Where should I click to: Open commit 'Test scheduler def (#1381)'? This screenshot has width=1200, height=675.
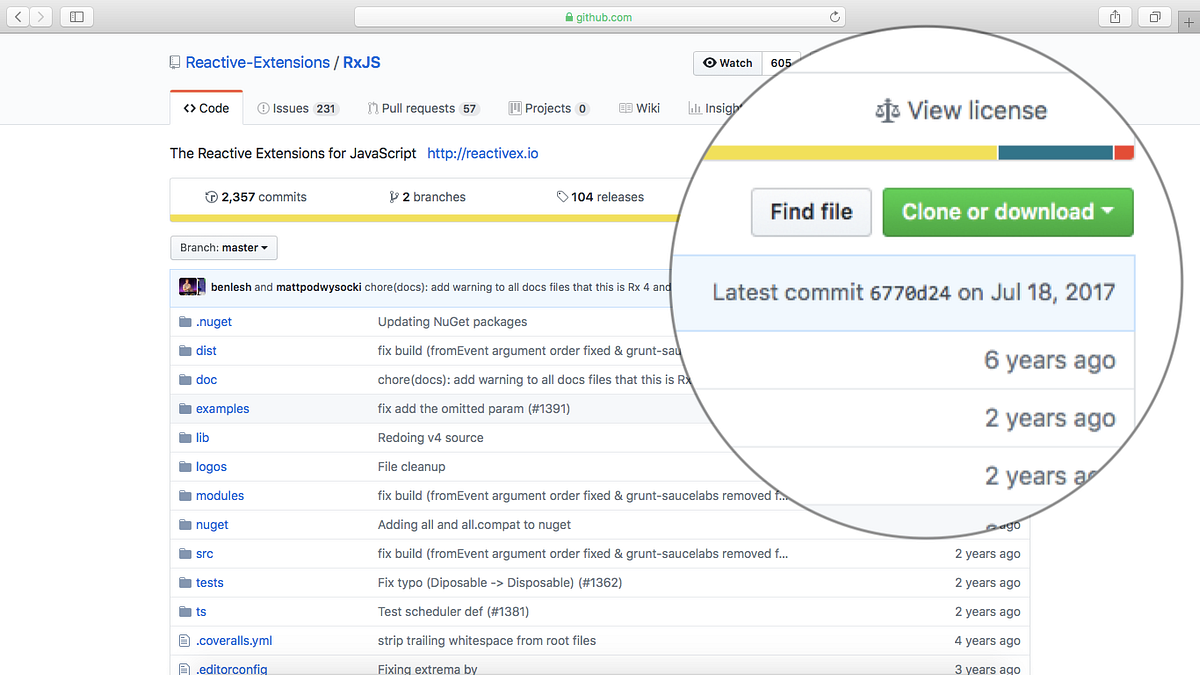(x=454, y=612)
